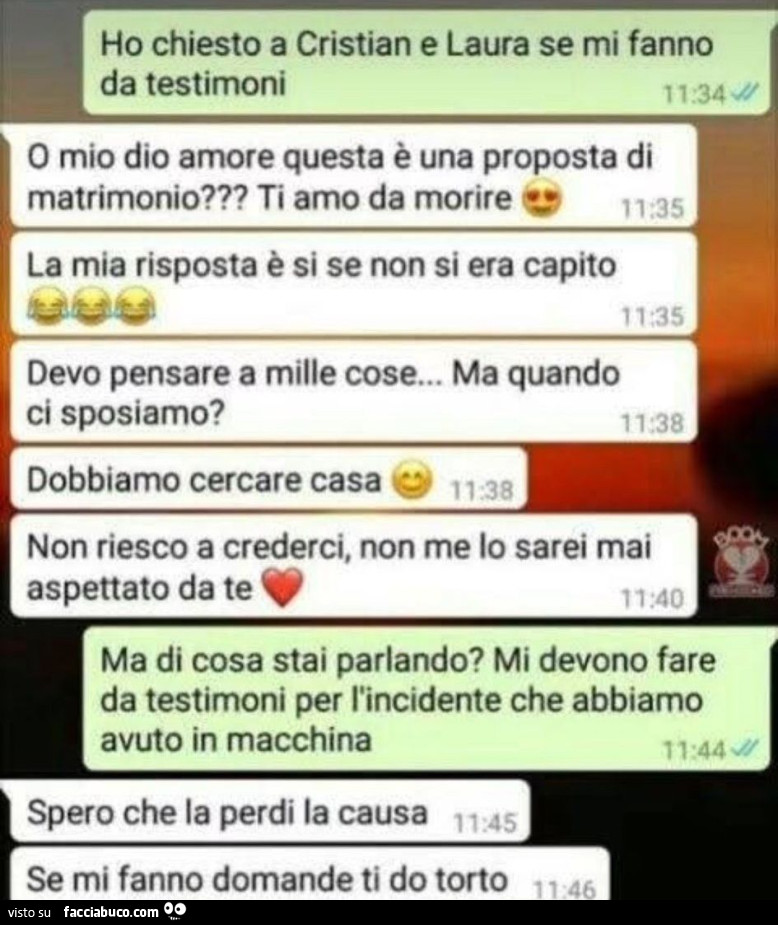Click the third laughing-crying emoji
The height and width of the screenshot is (925, 778).
click(135, 305)
